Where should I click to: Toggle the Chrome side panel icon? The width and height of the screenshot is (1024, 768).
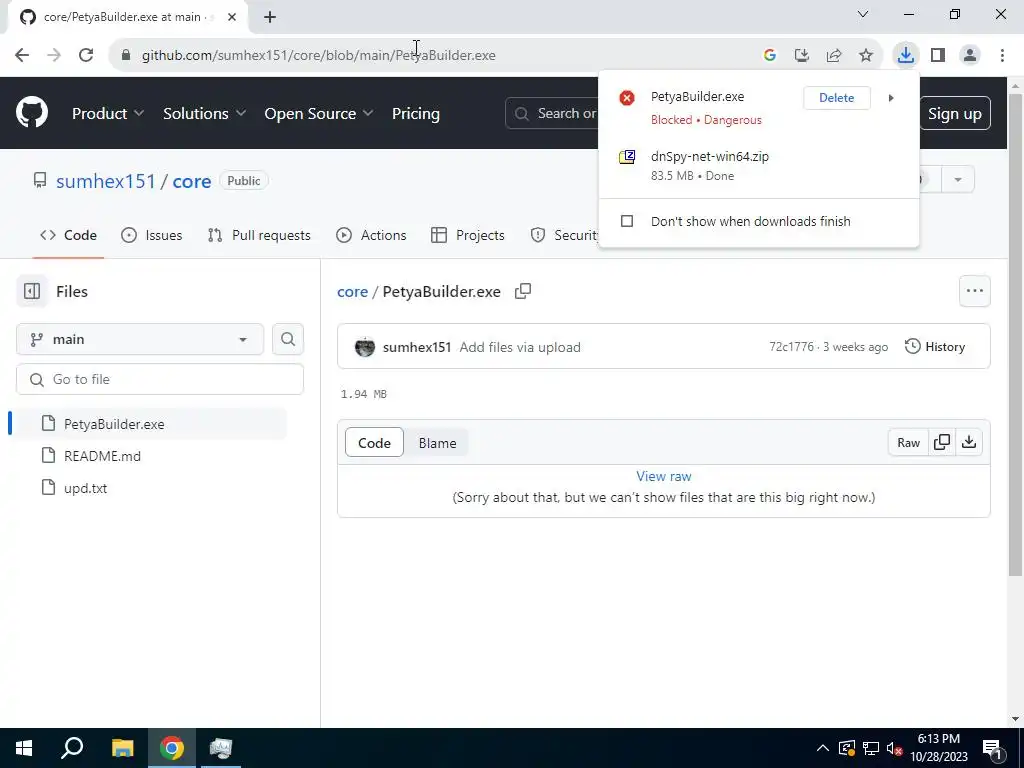(938, 55)
